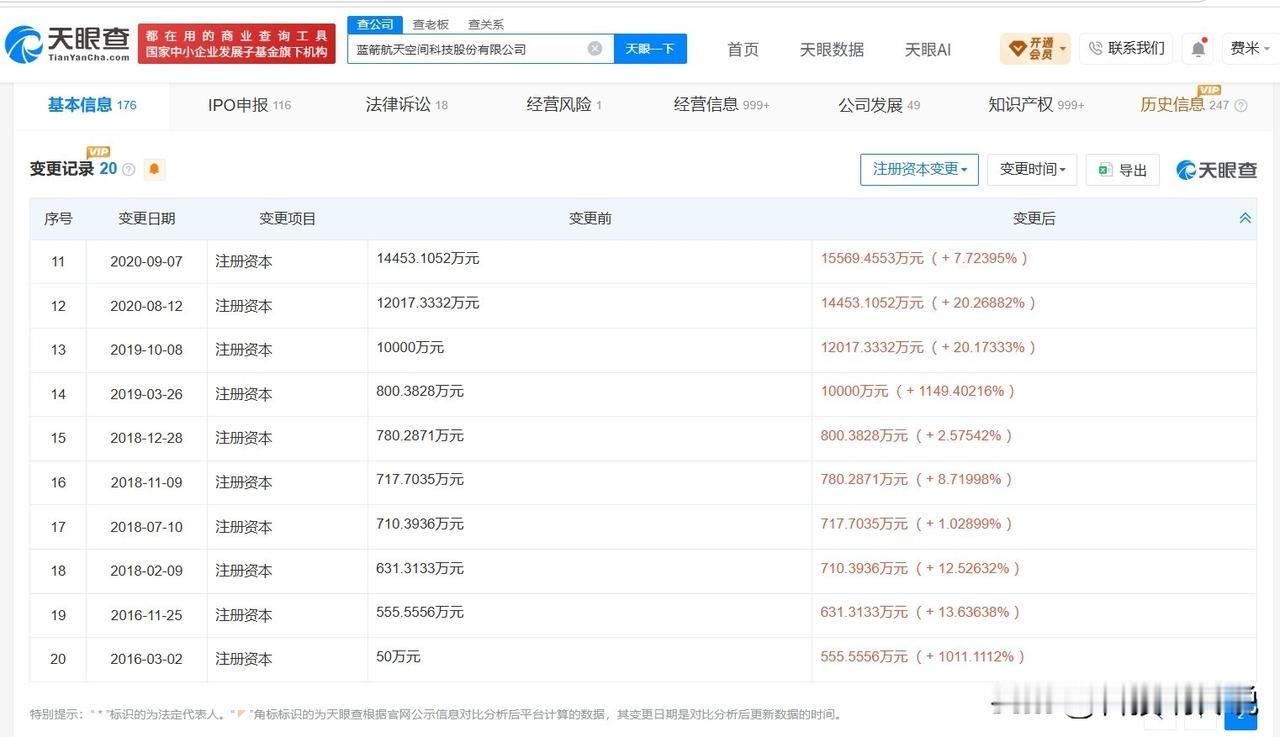The height and width of the screenshot is (737, 1280).
Task: Click the red 都在用的商业查询工具 banner
Action: click(x=237, y=43)
